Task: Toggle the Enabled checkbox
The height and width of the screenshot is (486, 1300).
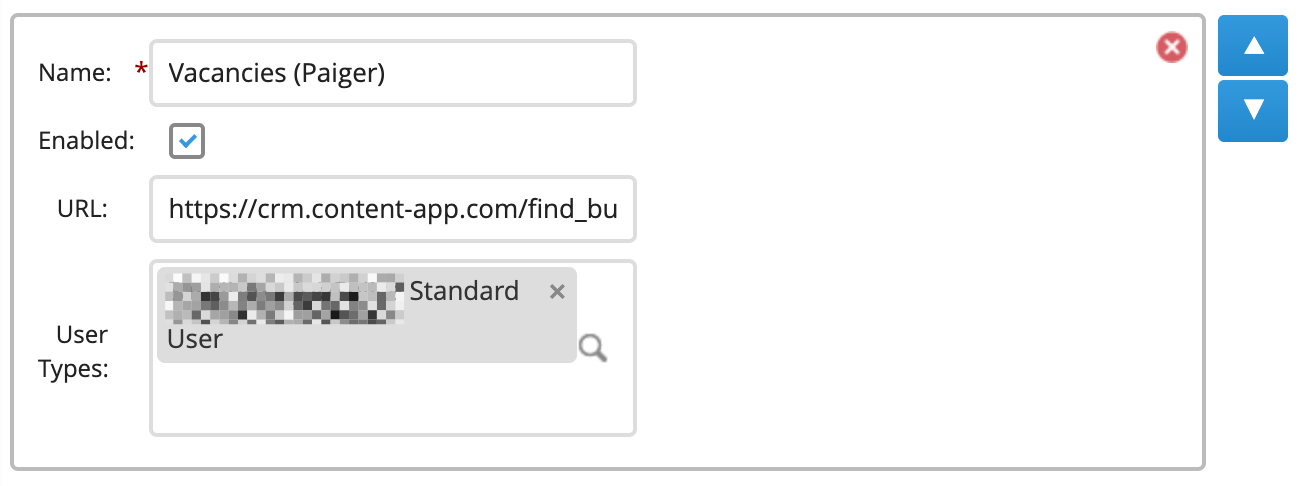Action: click(187, 141)
